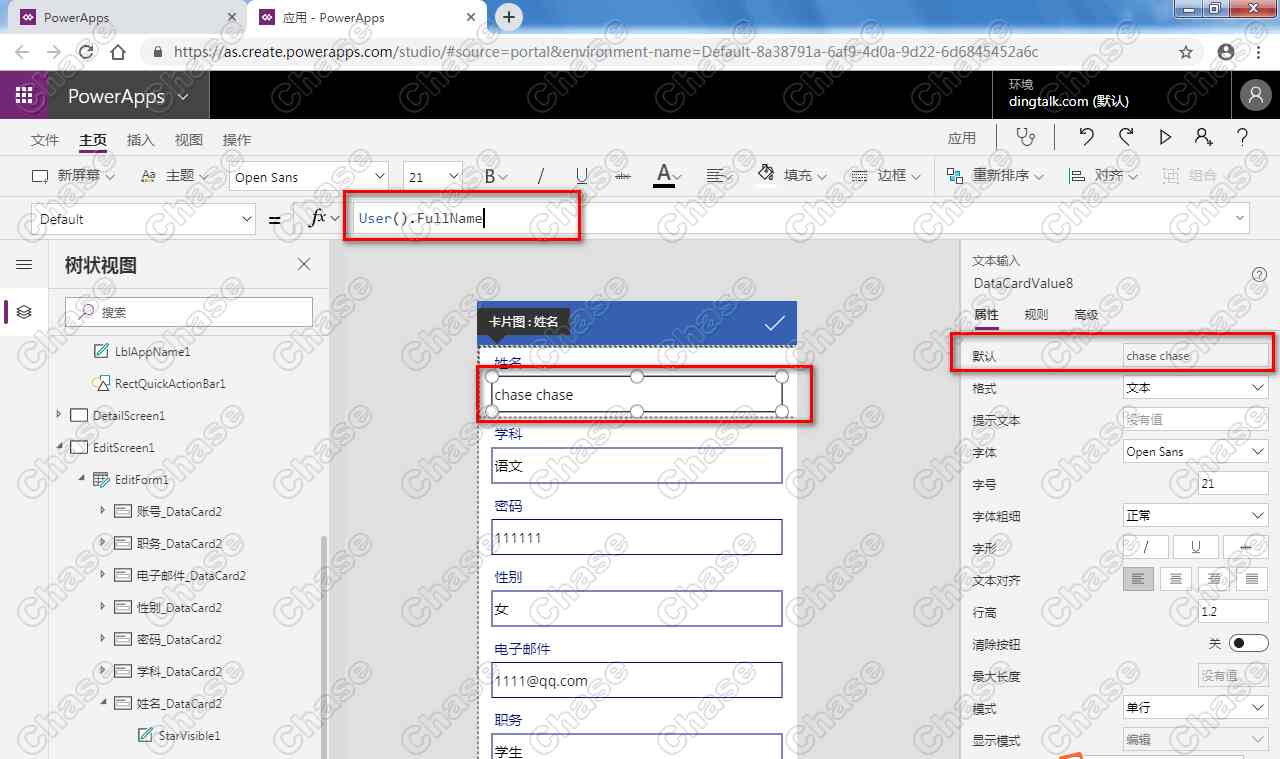This screenshot has height=759, width=1280.
Task: Select the Run/Preview app icon
Action: point(1165,137)
